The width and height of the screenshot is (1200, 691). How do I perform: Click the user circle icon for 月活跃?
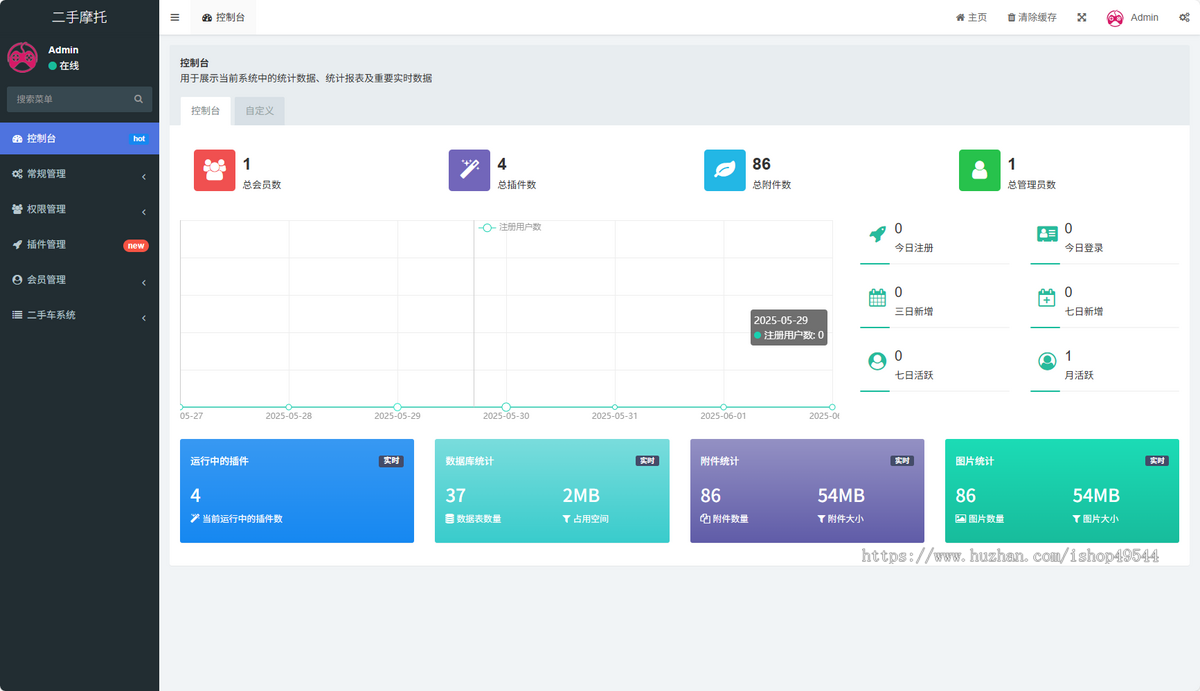point(1047,361)
